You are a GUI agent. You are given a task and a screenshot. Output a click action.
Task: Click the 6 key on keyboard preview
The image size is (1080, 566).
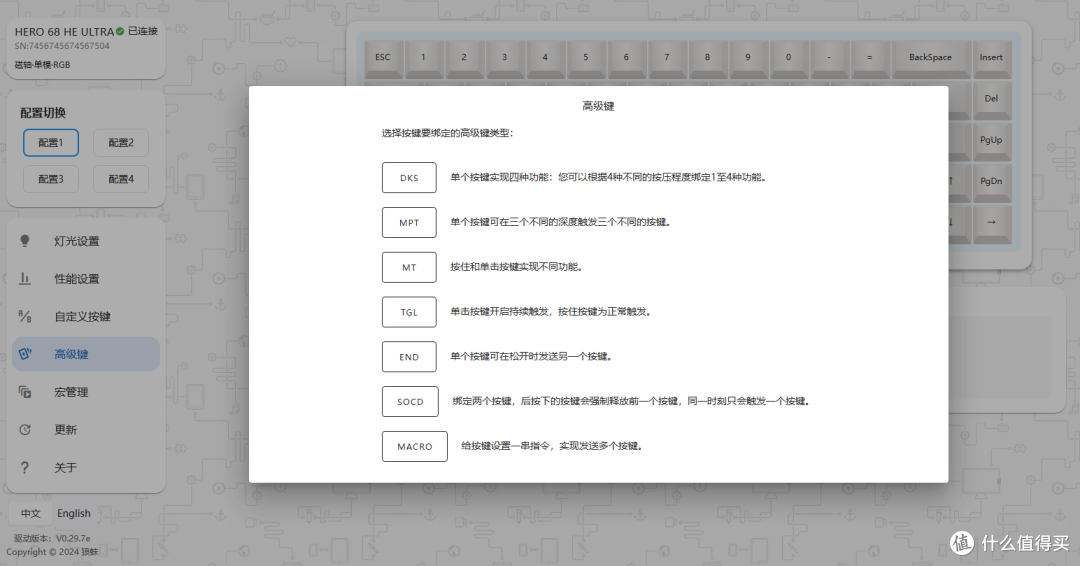(626, 58)
